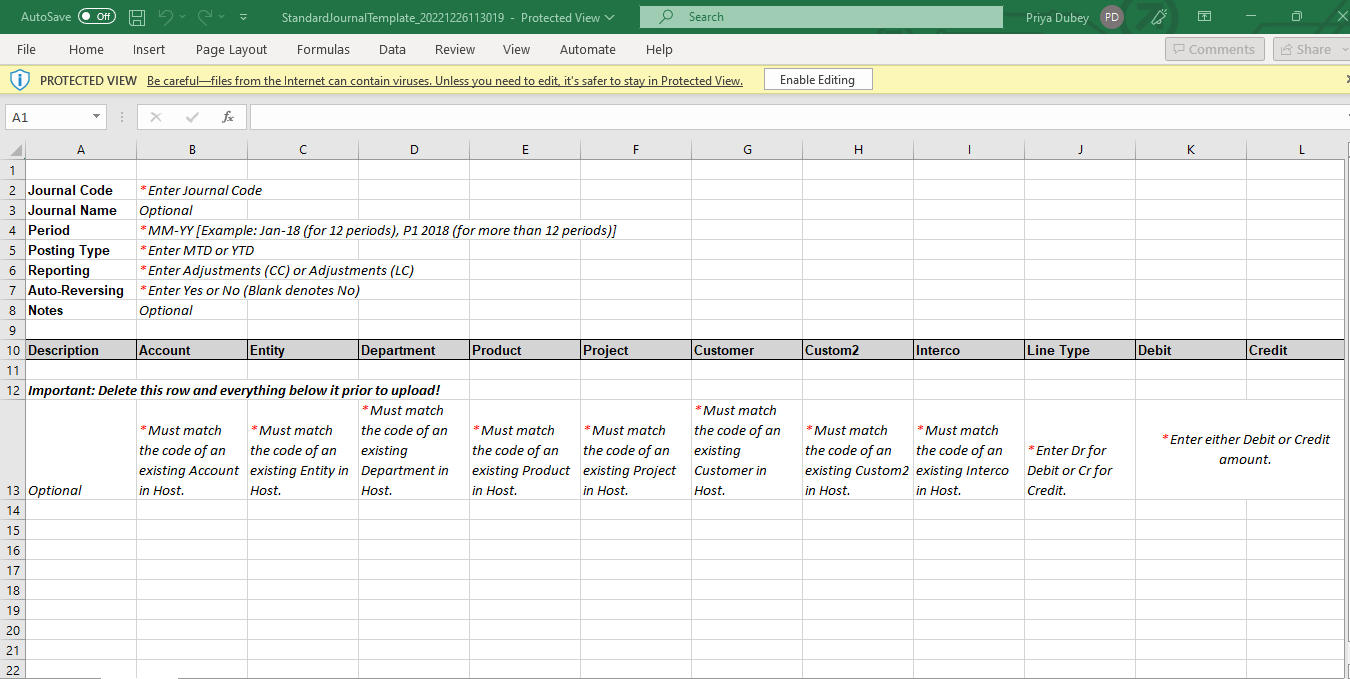
Task: Open the Help tab
Action: point(659,49)
